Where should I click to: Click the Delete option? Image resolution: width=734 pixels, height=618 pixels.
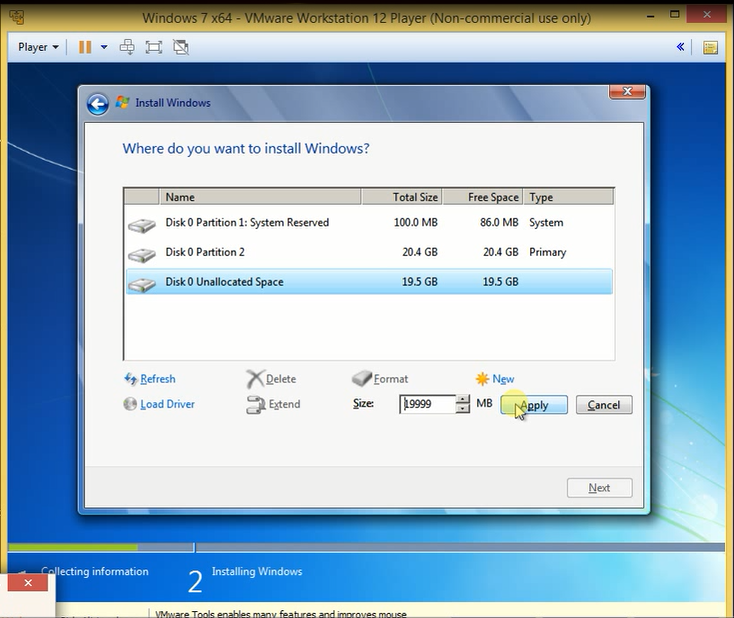click(272, 379)
